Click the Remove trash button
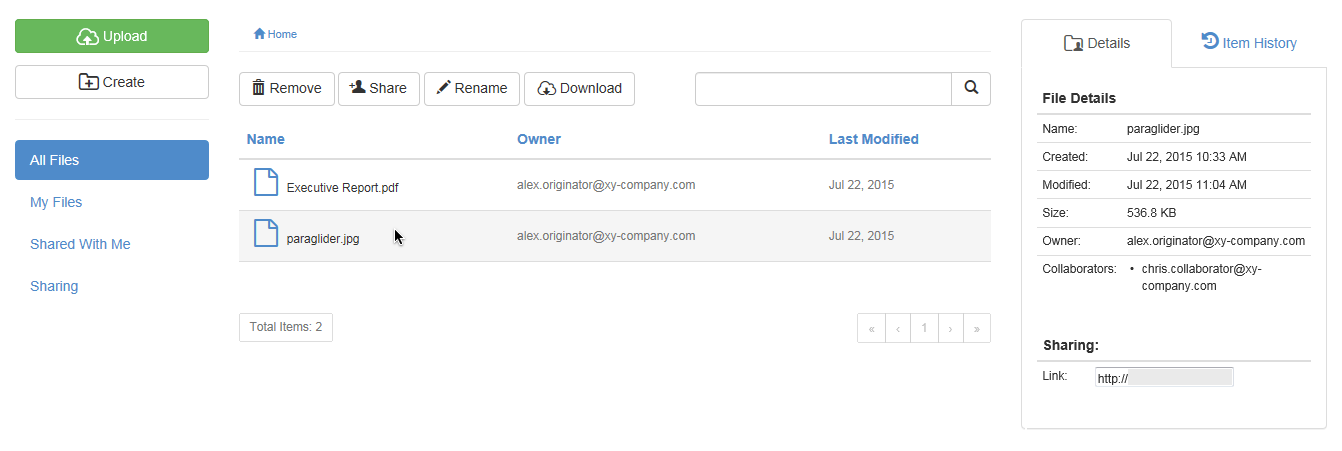1342x451 pixels. click(286, 88)
